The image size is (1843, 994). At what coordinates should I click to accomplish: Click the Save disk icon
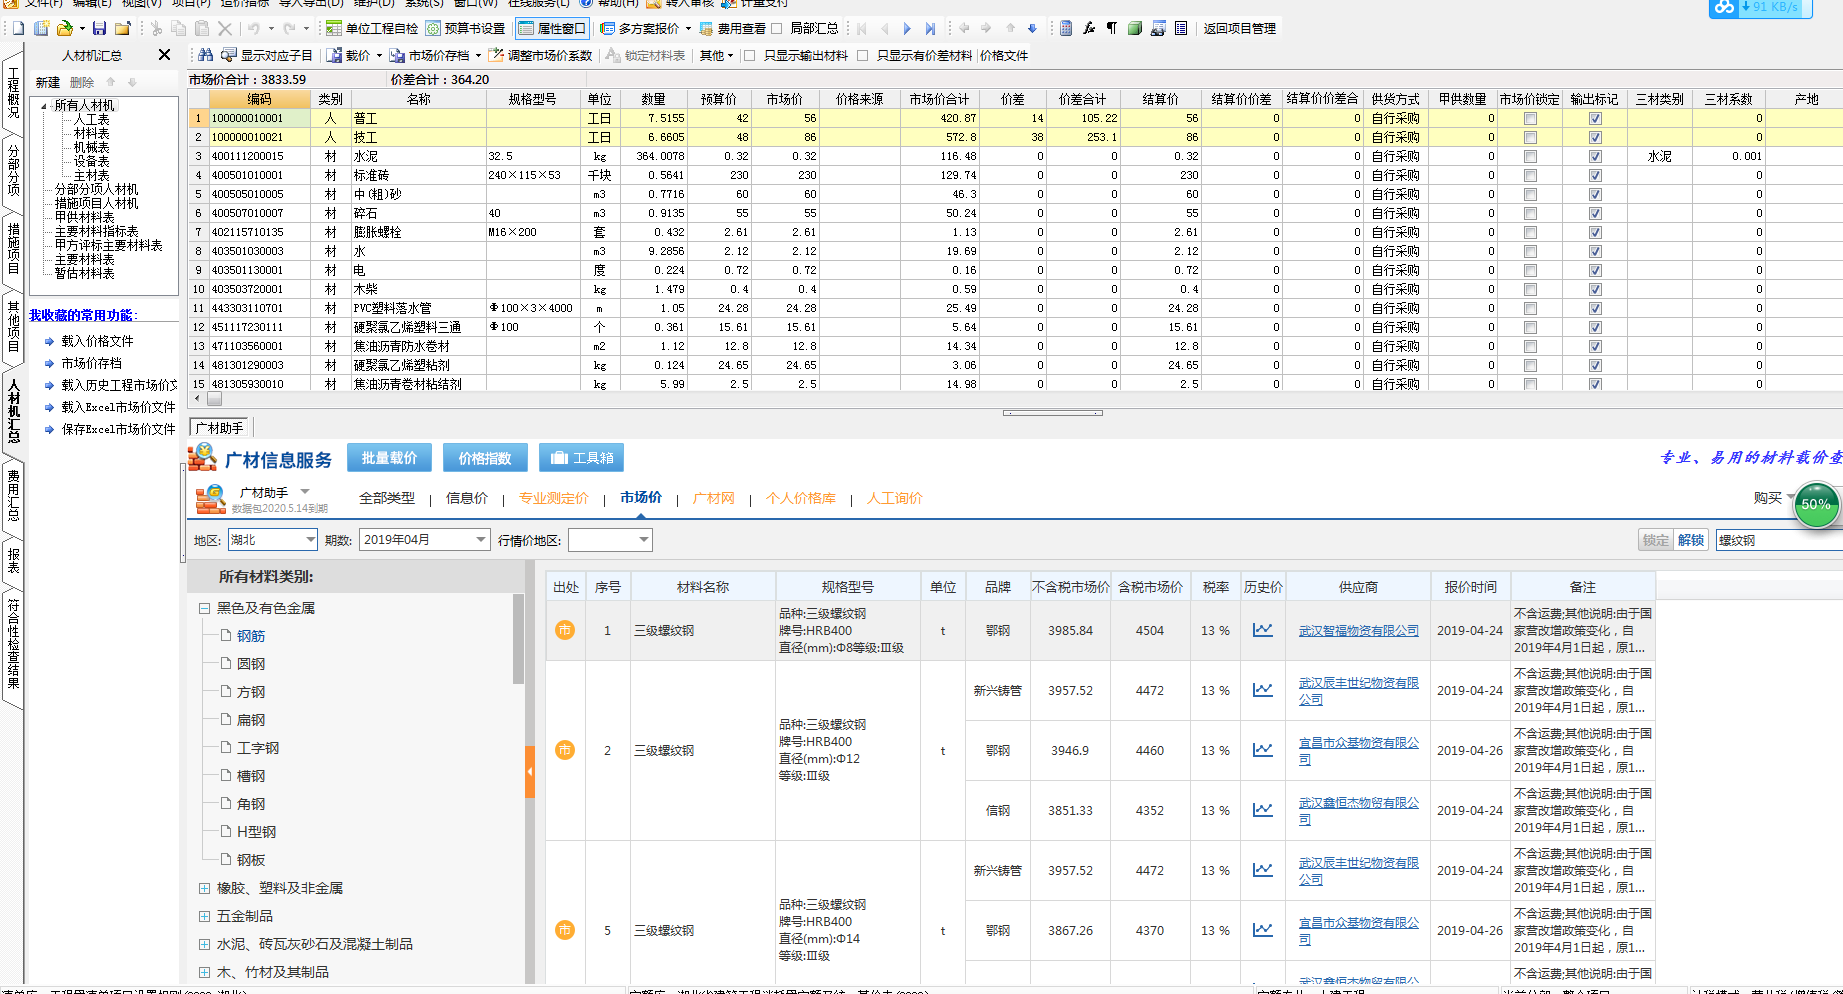tap(101, 28)
